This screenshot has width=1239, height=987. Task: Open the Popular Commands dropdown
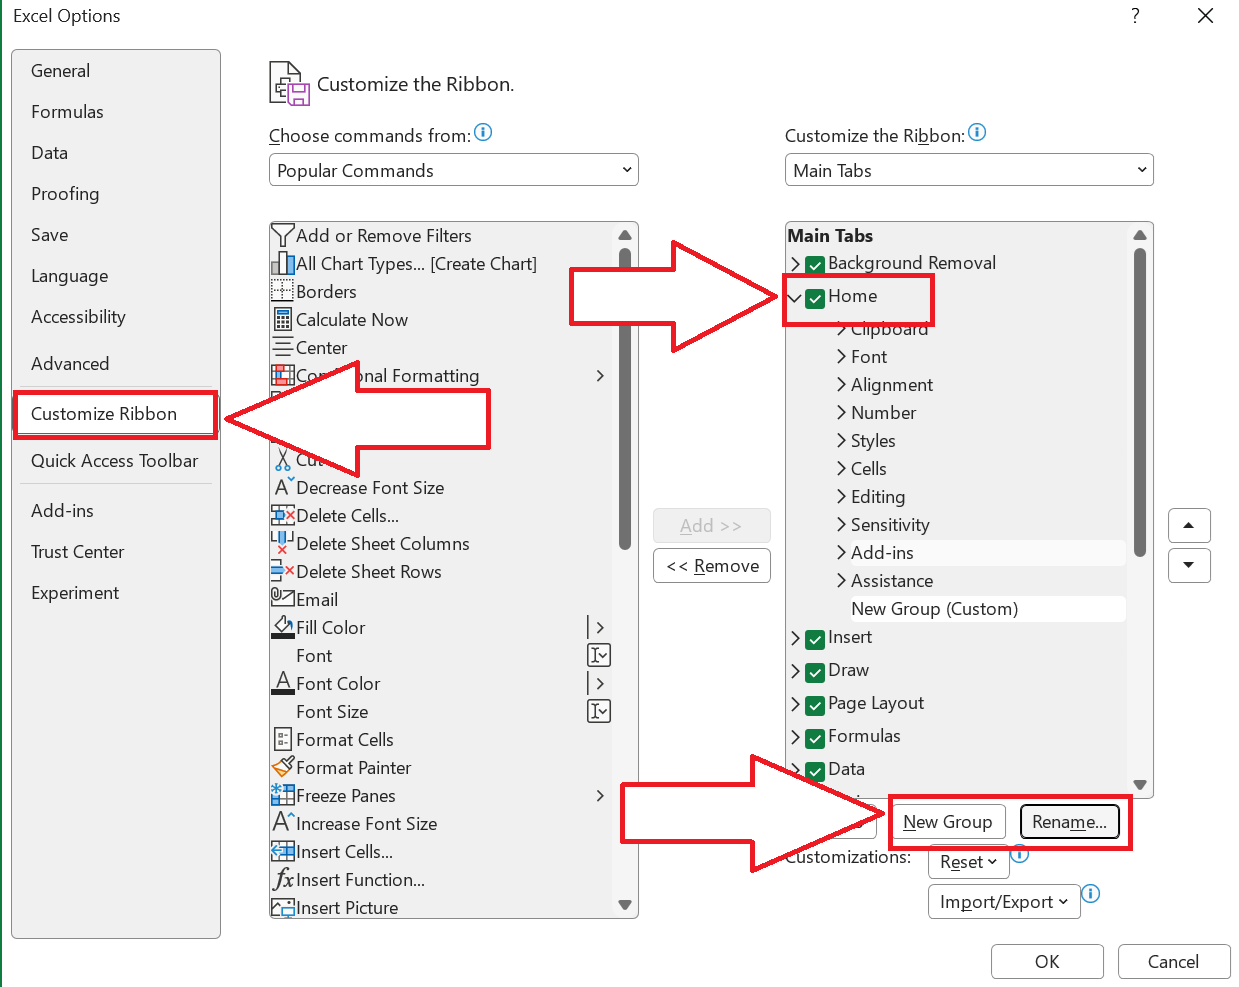click(x=453, y=170)
